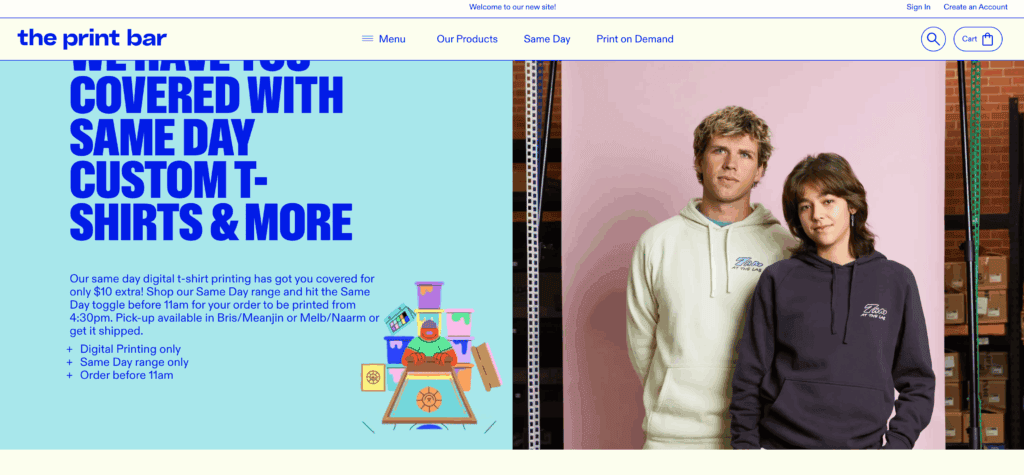Click the Sign In link
1024x475 pixels.
918,7
